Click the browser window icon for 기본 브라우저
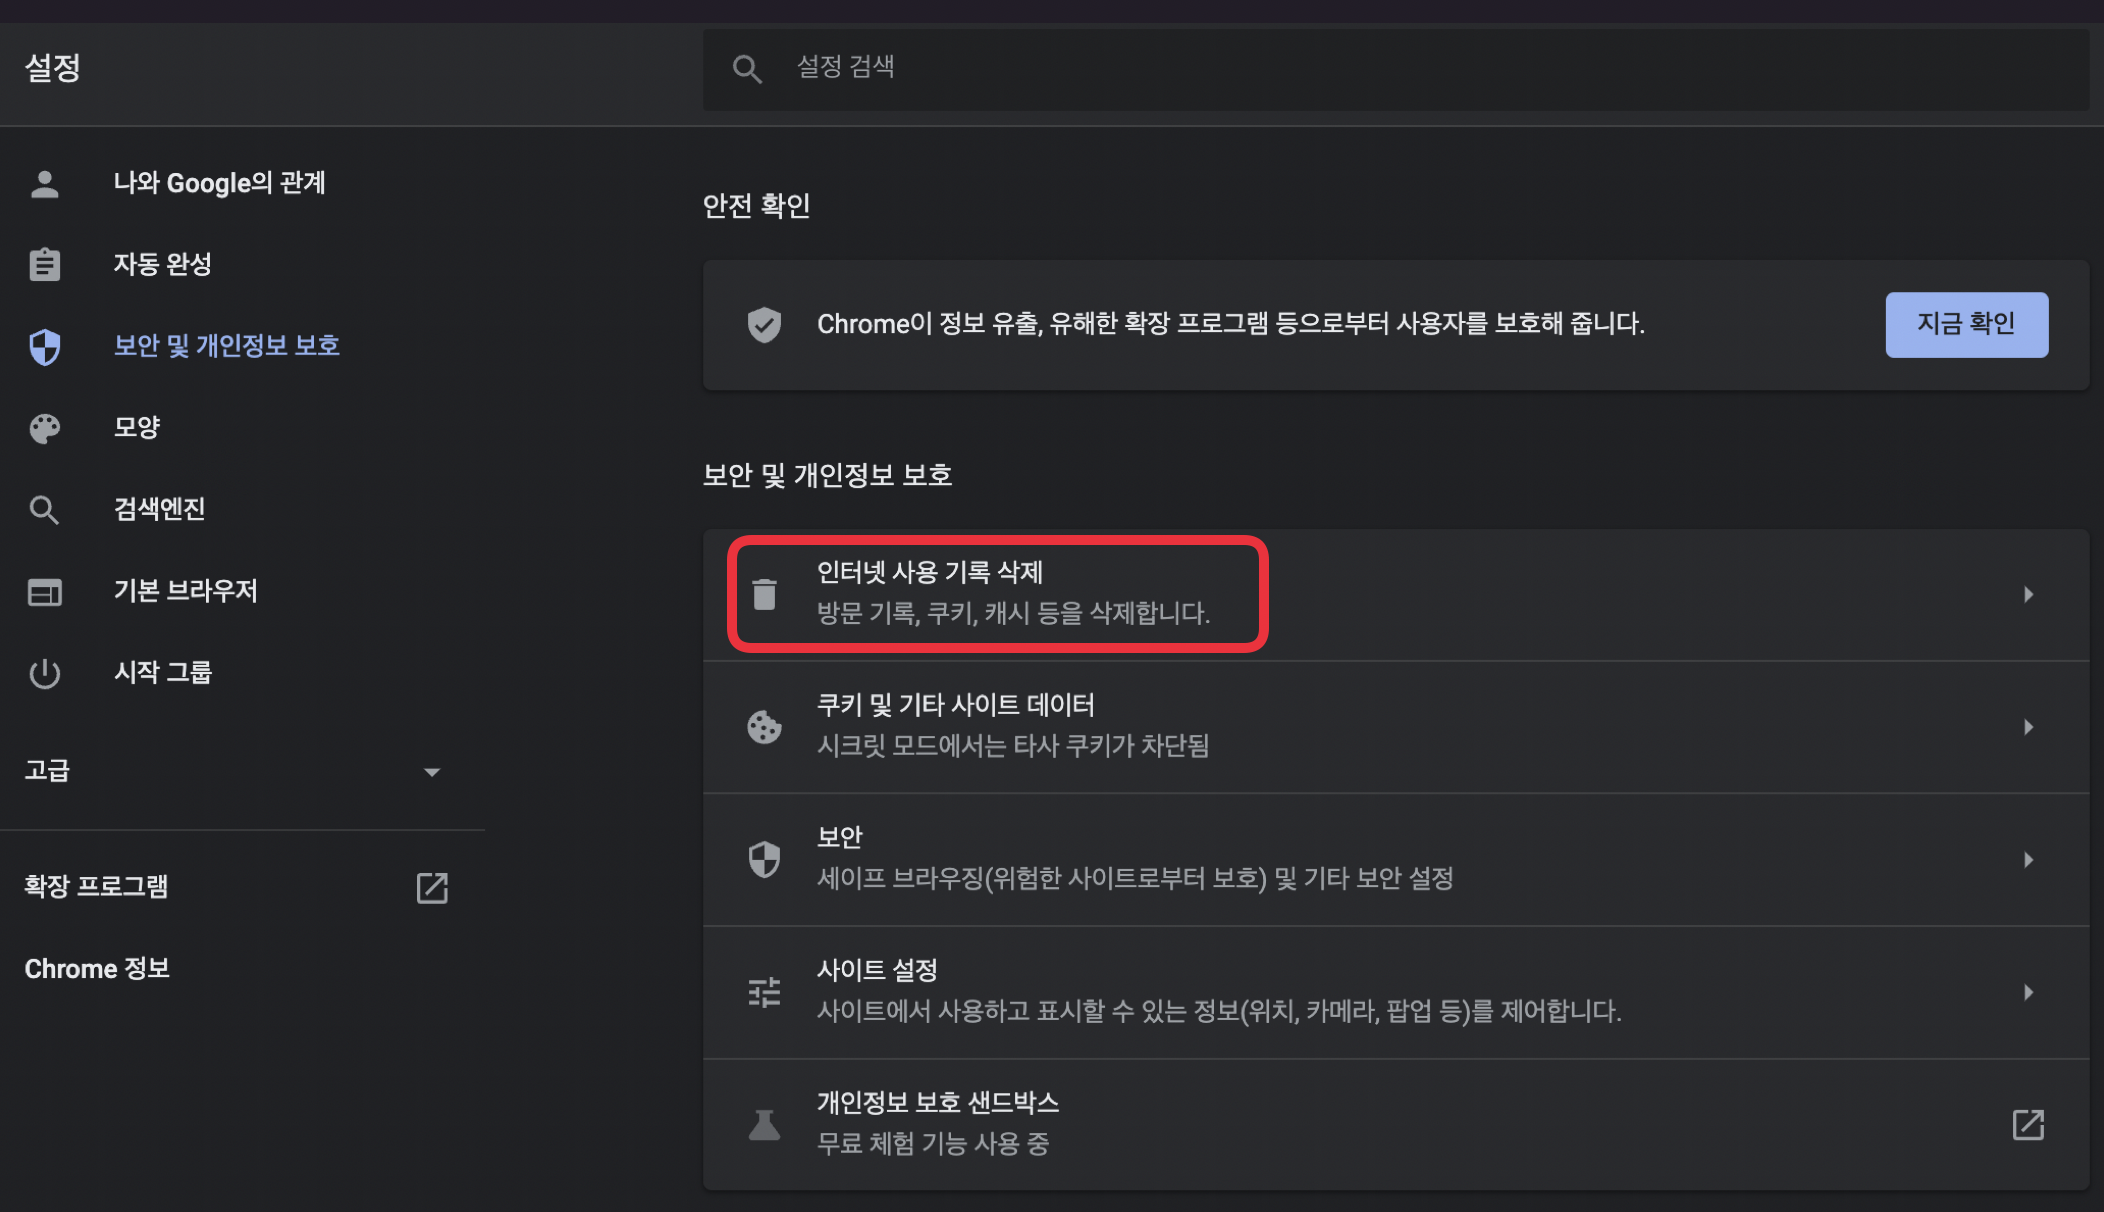The height and width of the screenshot is (1212, 2104). pyautogui.click(x=44, y=592)
